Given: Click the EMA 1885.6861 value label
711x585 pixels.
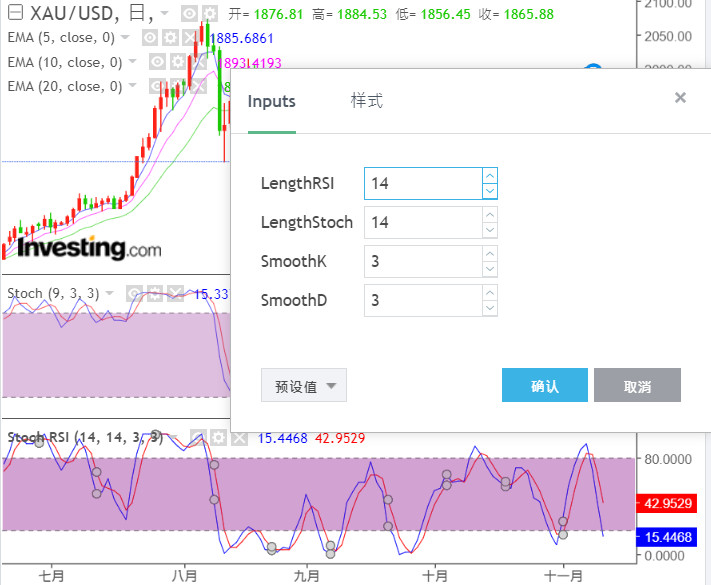Looking at the screenshot, I should [x=242, y=38].
